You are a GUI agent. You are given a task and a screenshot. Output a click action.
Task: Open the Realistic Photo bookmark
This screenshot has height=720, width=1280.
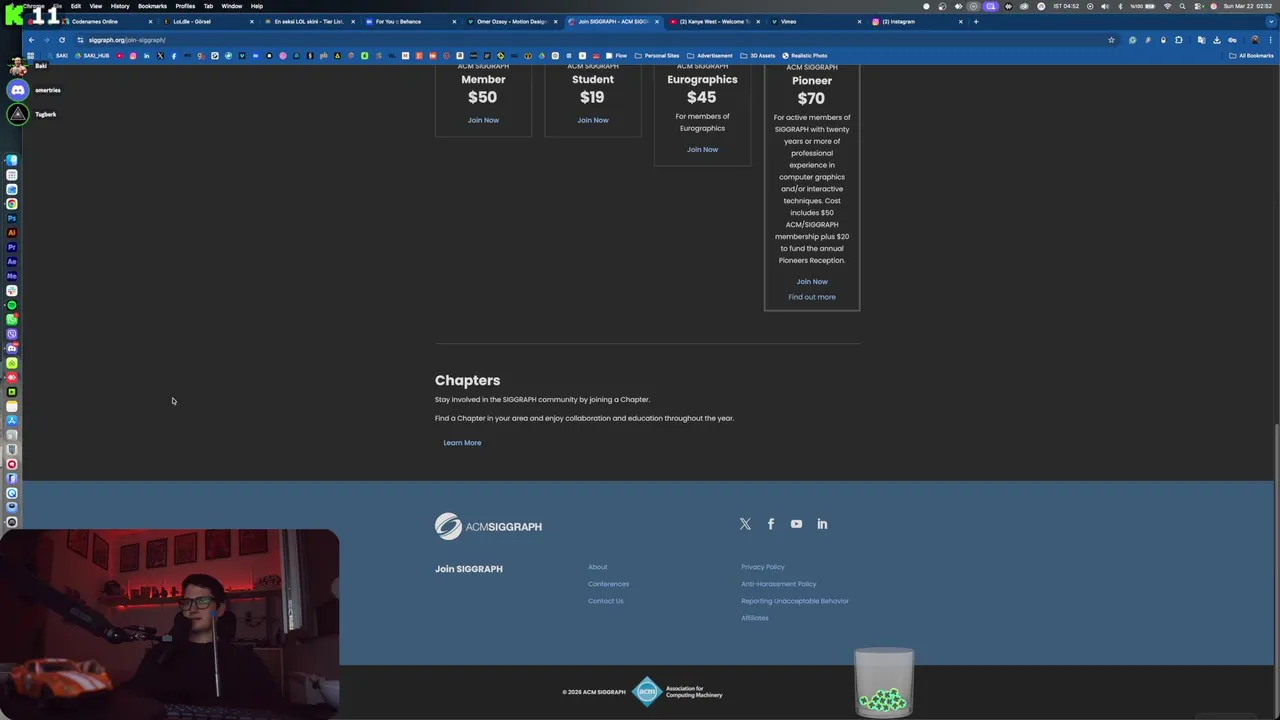coord(805,56)
